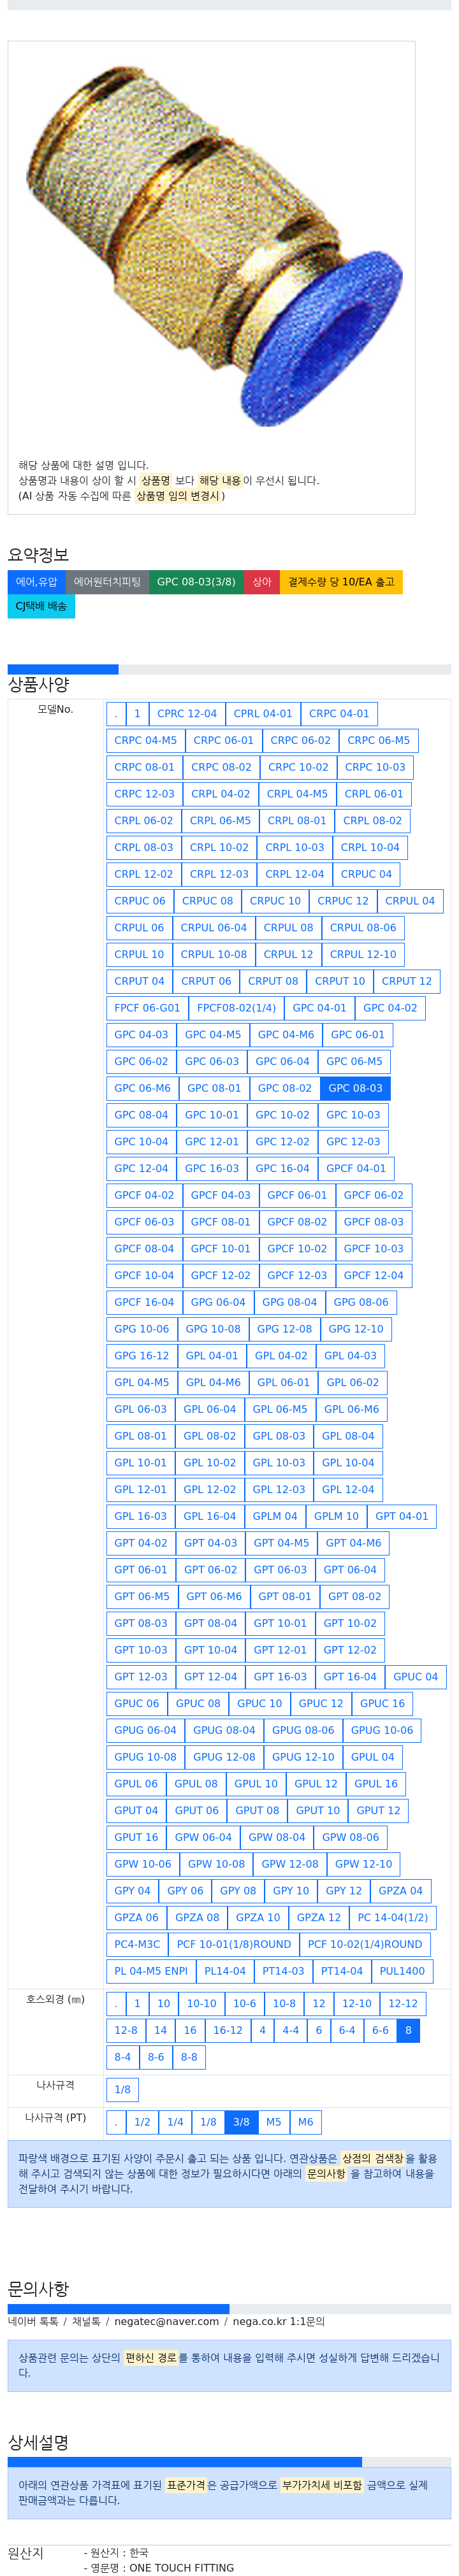Choose model CPRC 12-04

coord(187,714)
